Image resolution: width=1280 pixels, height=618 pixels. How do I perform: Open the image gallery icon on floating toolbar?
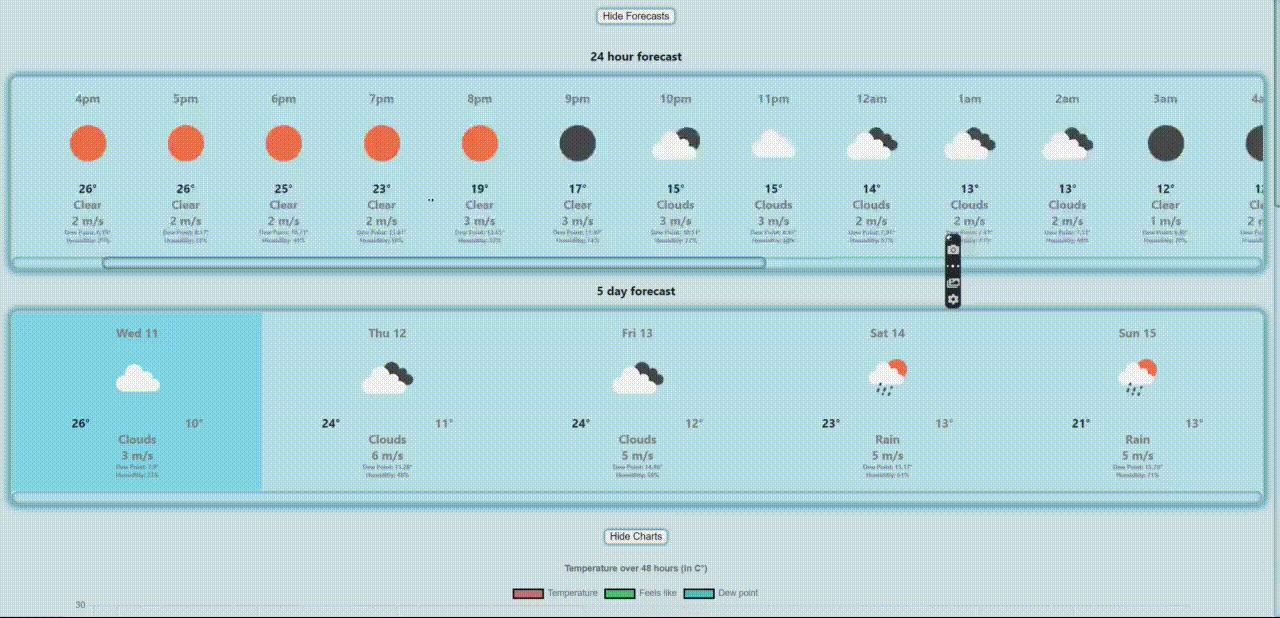coord(953,283)
